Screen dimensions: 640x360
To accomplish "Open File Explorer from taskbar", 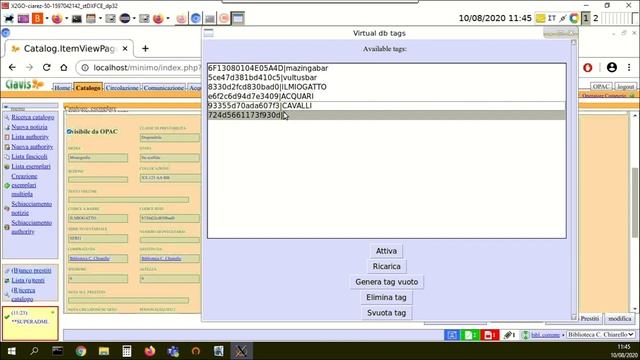I will tap(104, 351).
